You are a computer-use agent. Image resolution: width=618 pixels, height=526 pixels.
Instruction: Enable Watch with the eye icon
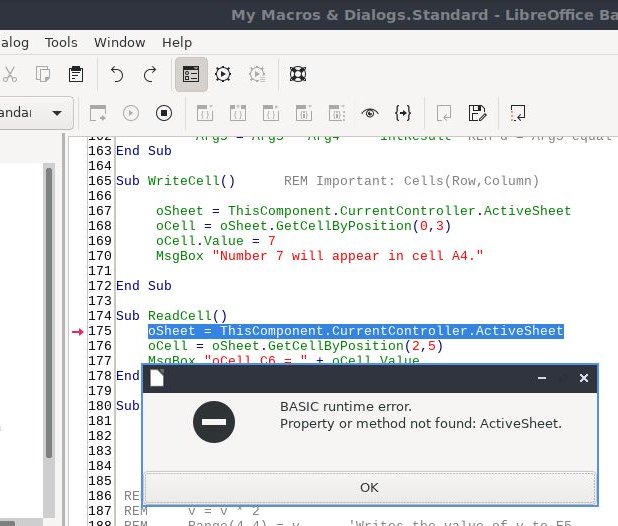click(x=370, y=113)
